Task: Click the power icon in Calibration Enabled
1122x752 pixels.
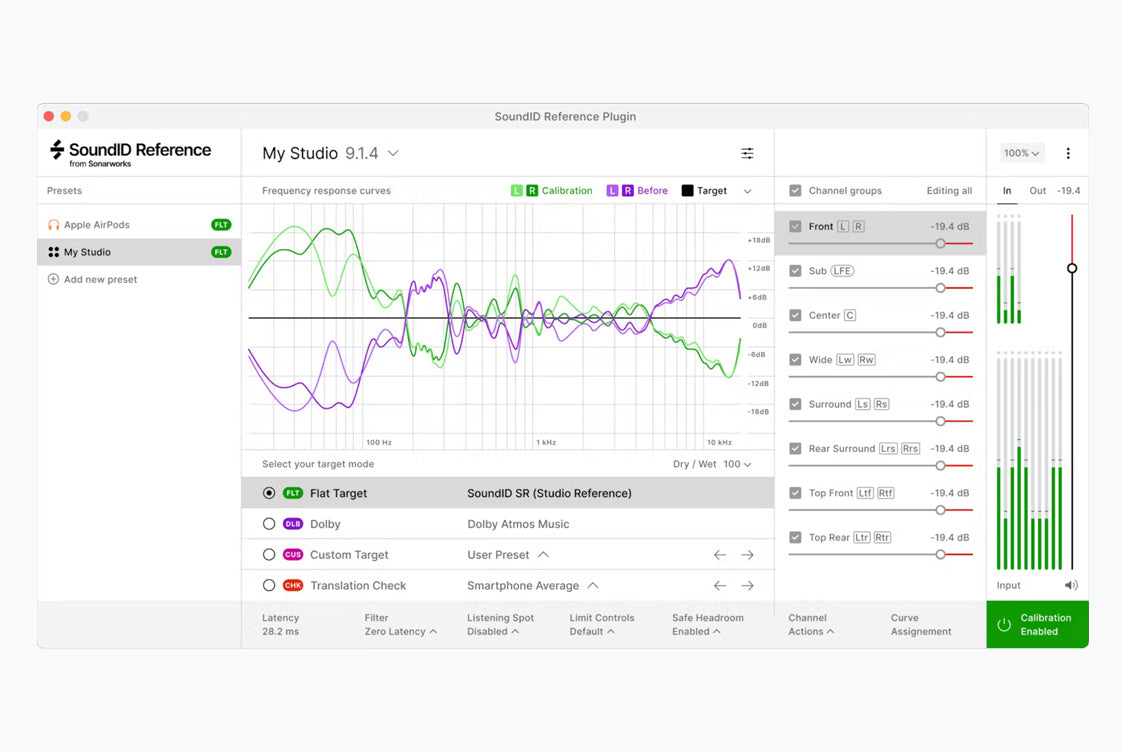Action: 1004,625
